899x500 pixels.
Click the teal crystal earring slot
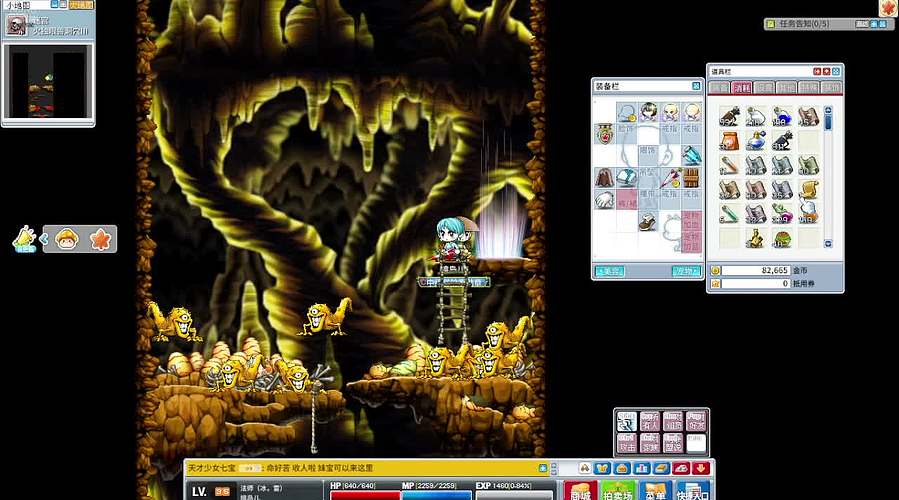(x=692, y=155)
